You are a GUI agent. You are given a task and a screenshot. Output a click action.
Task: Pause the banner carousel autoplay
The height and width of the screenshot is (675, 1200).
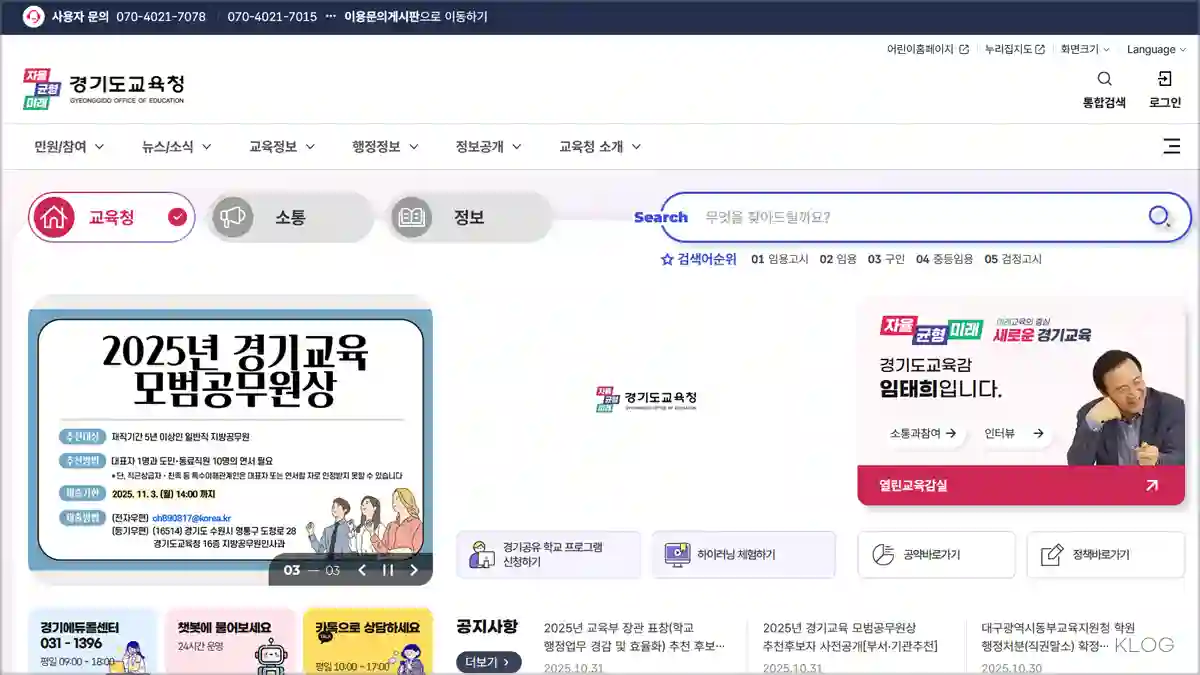pyautogui.click(x=388, y=570)
